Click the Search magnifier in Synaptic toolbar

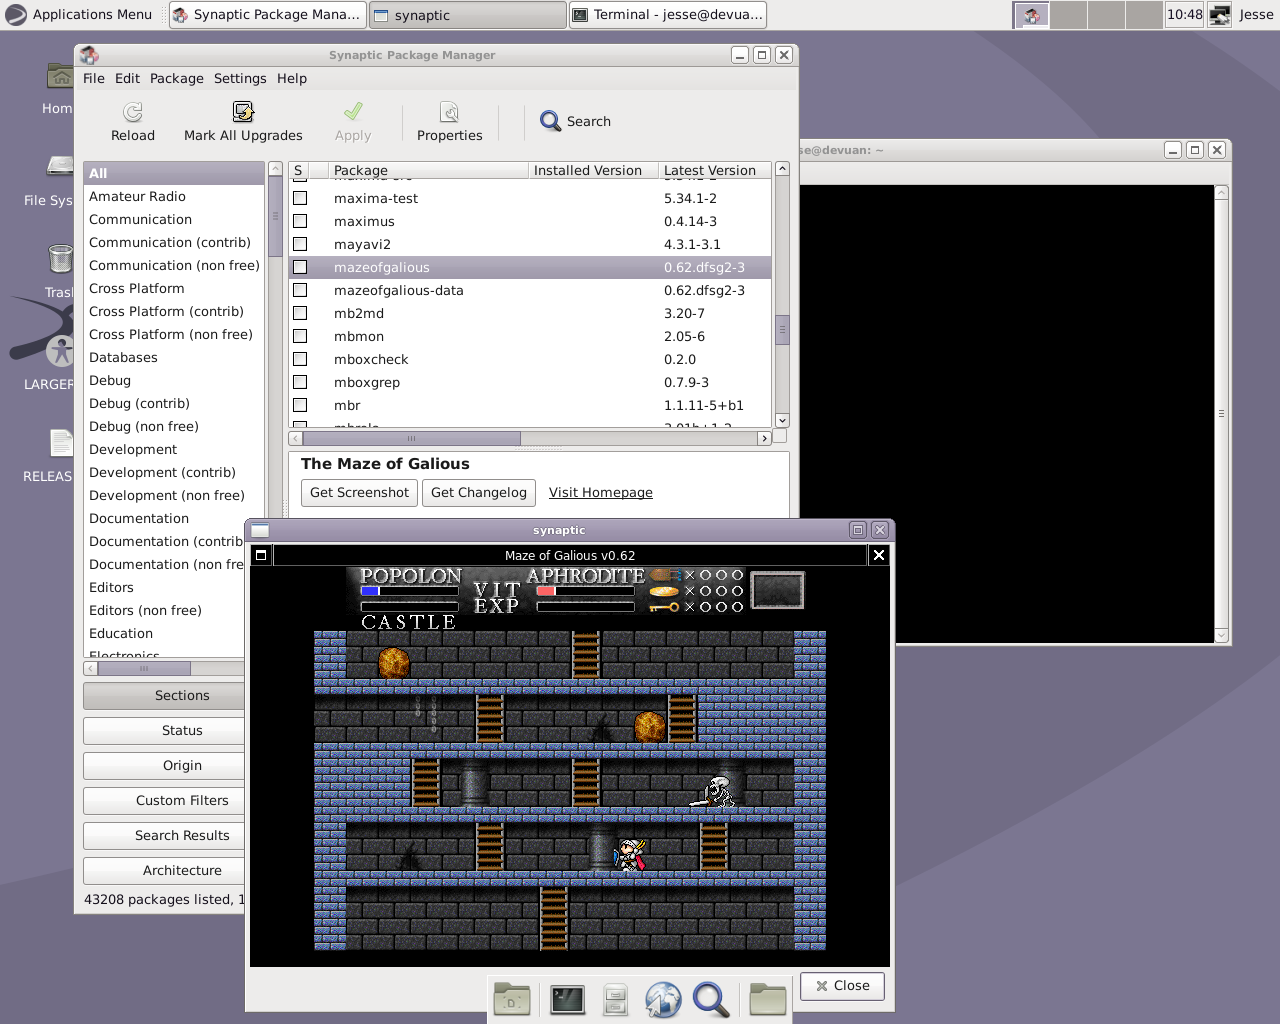click(x=551, y=121)
